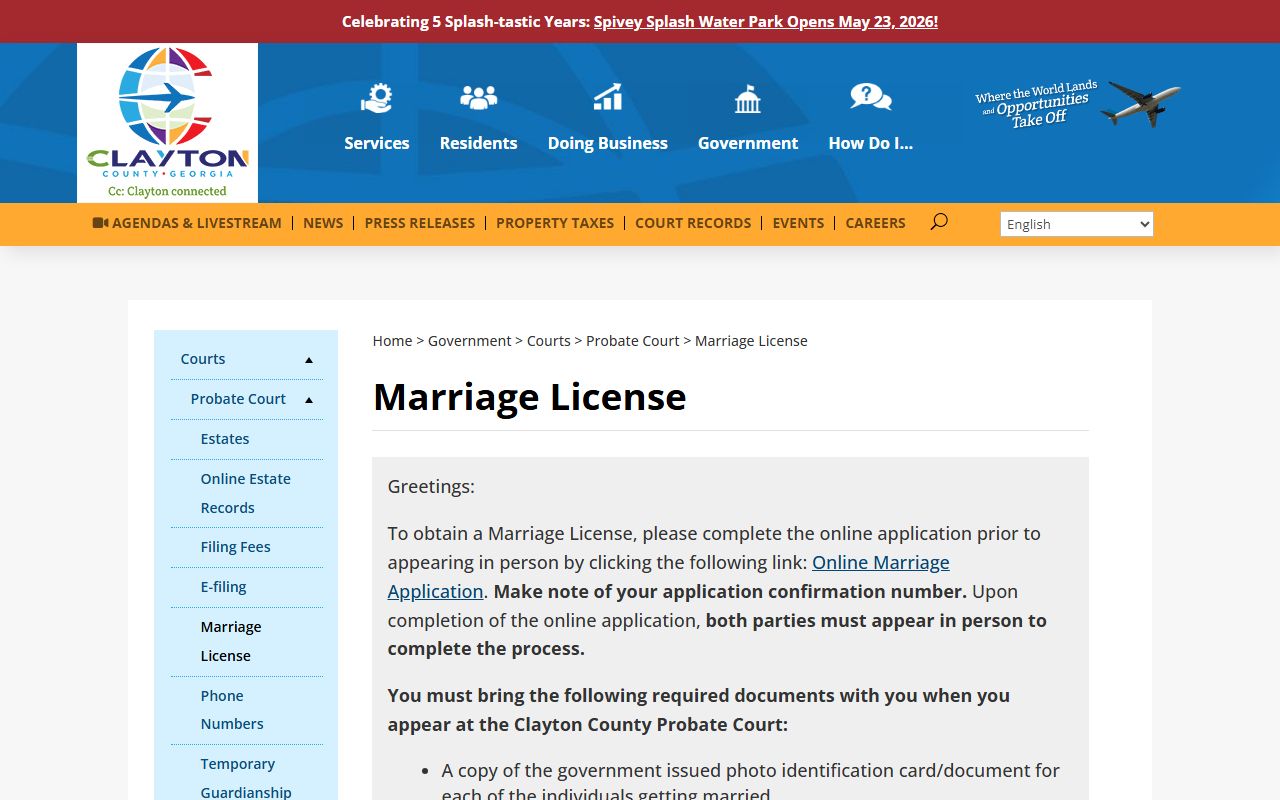Select Courts in the sidebar
The image size is (1280, 800).
coord(203,359)
